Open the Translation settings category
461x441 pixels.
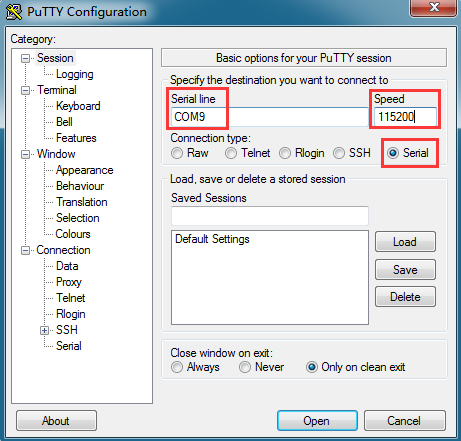tap(82, 202)
